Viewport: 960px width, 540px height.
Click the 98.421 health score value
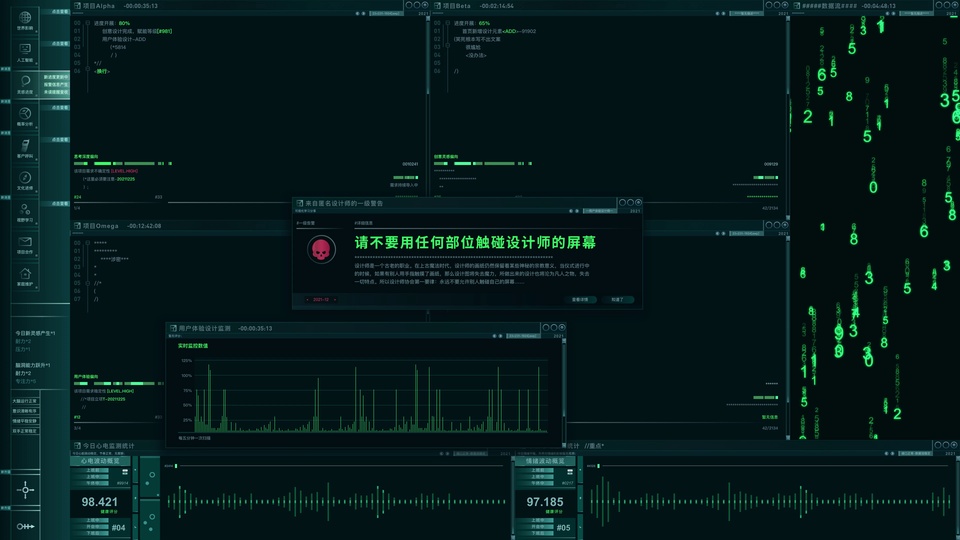click(100, 502)
